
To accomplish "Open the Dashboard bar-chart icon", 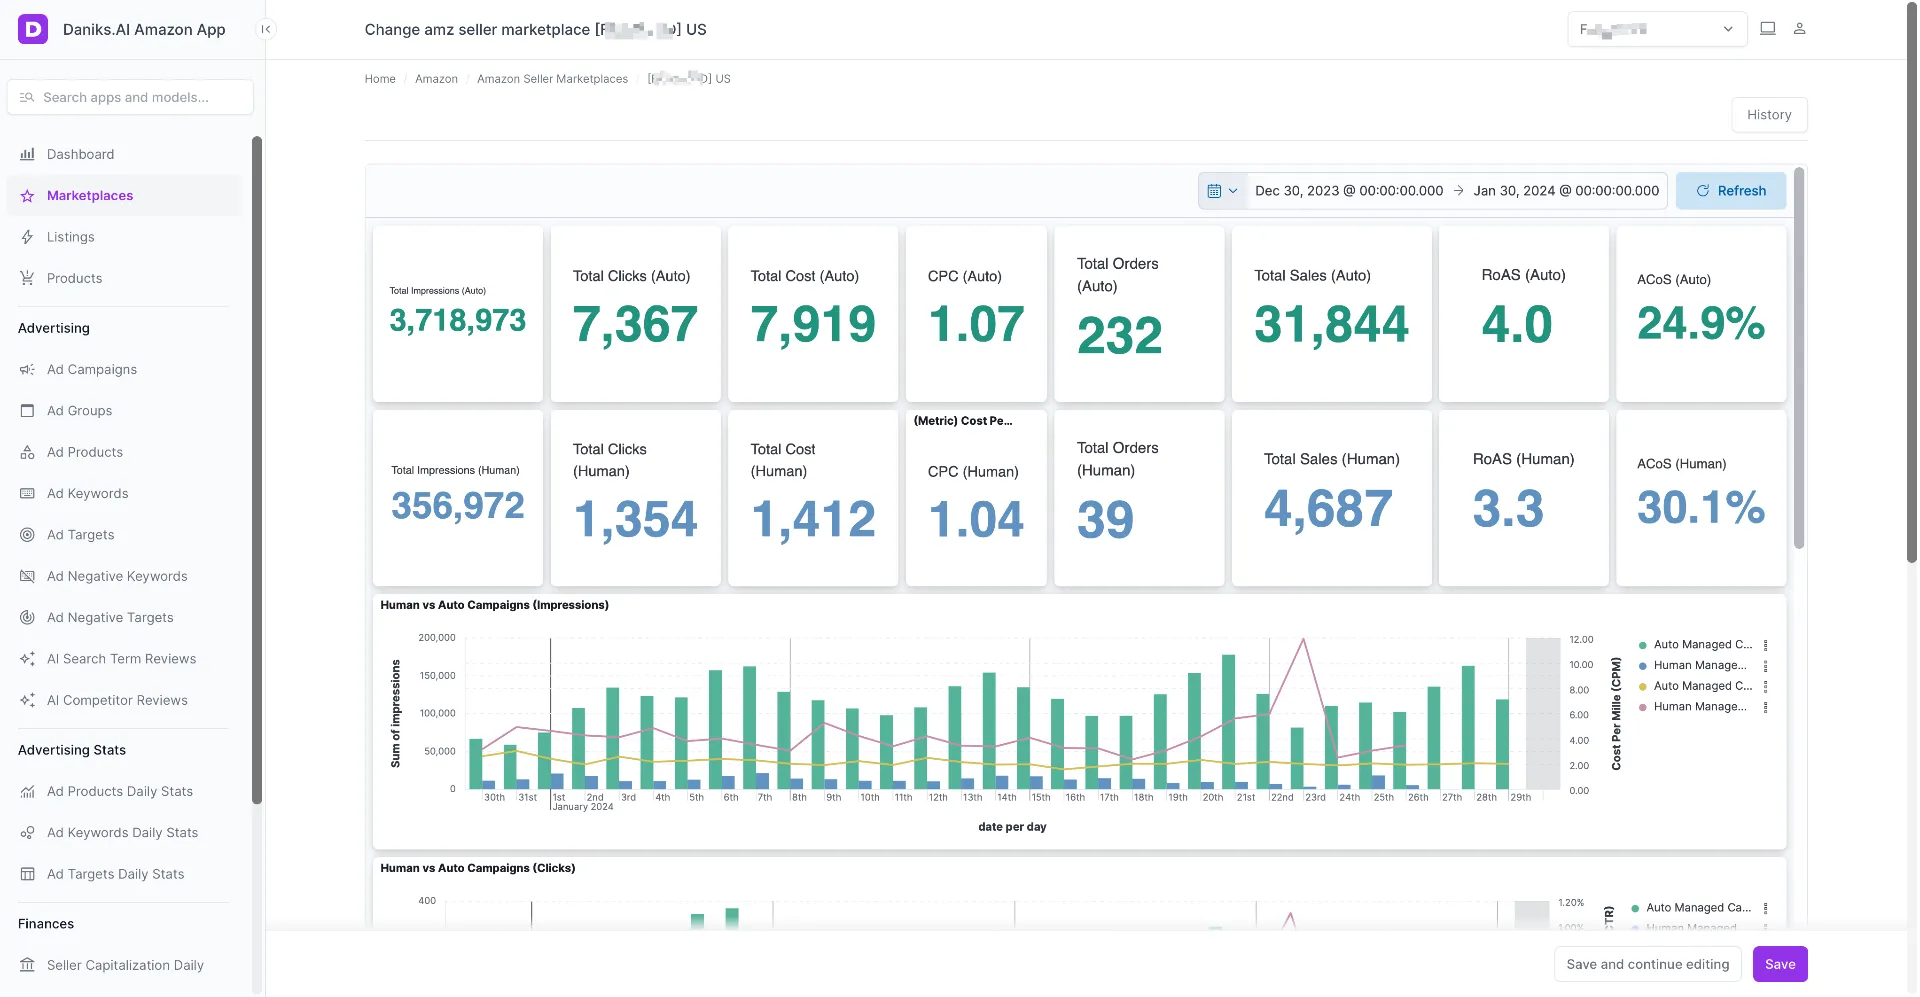I will tap(27, 154).
